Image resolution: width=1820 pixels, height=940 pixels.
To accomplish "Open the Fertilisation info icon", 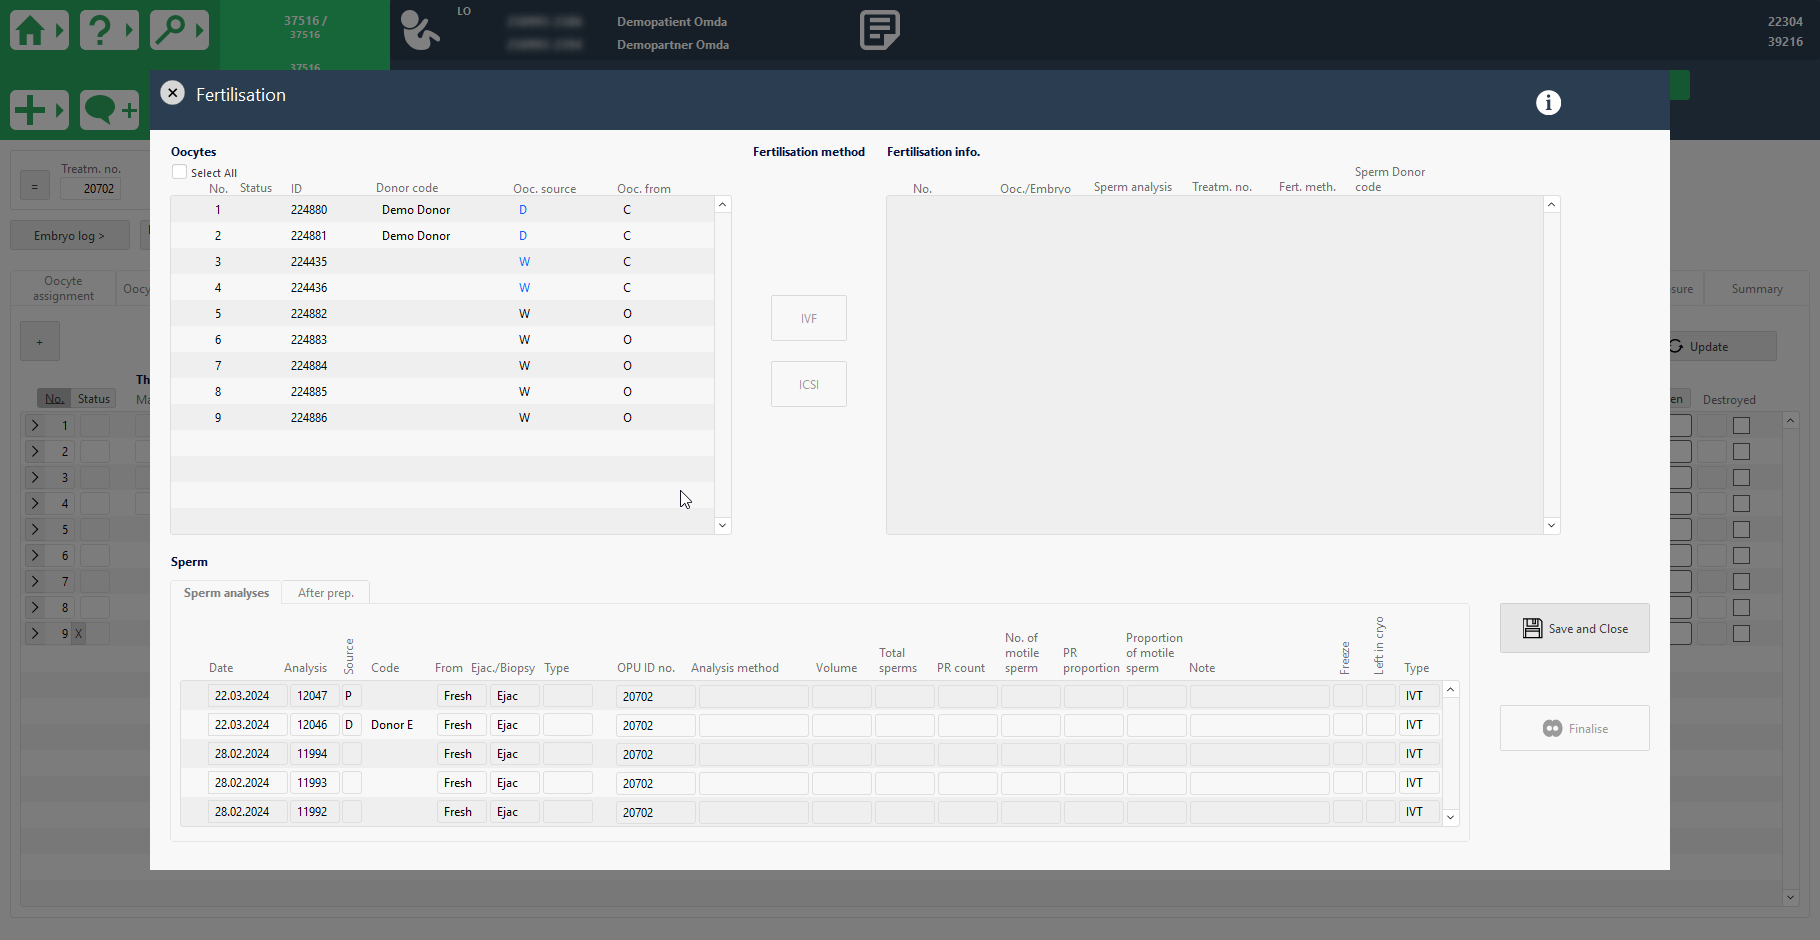I will pos(1548,102).
